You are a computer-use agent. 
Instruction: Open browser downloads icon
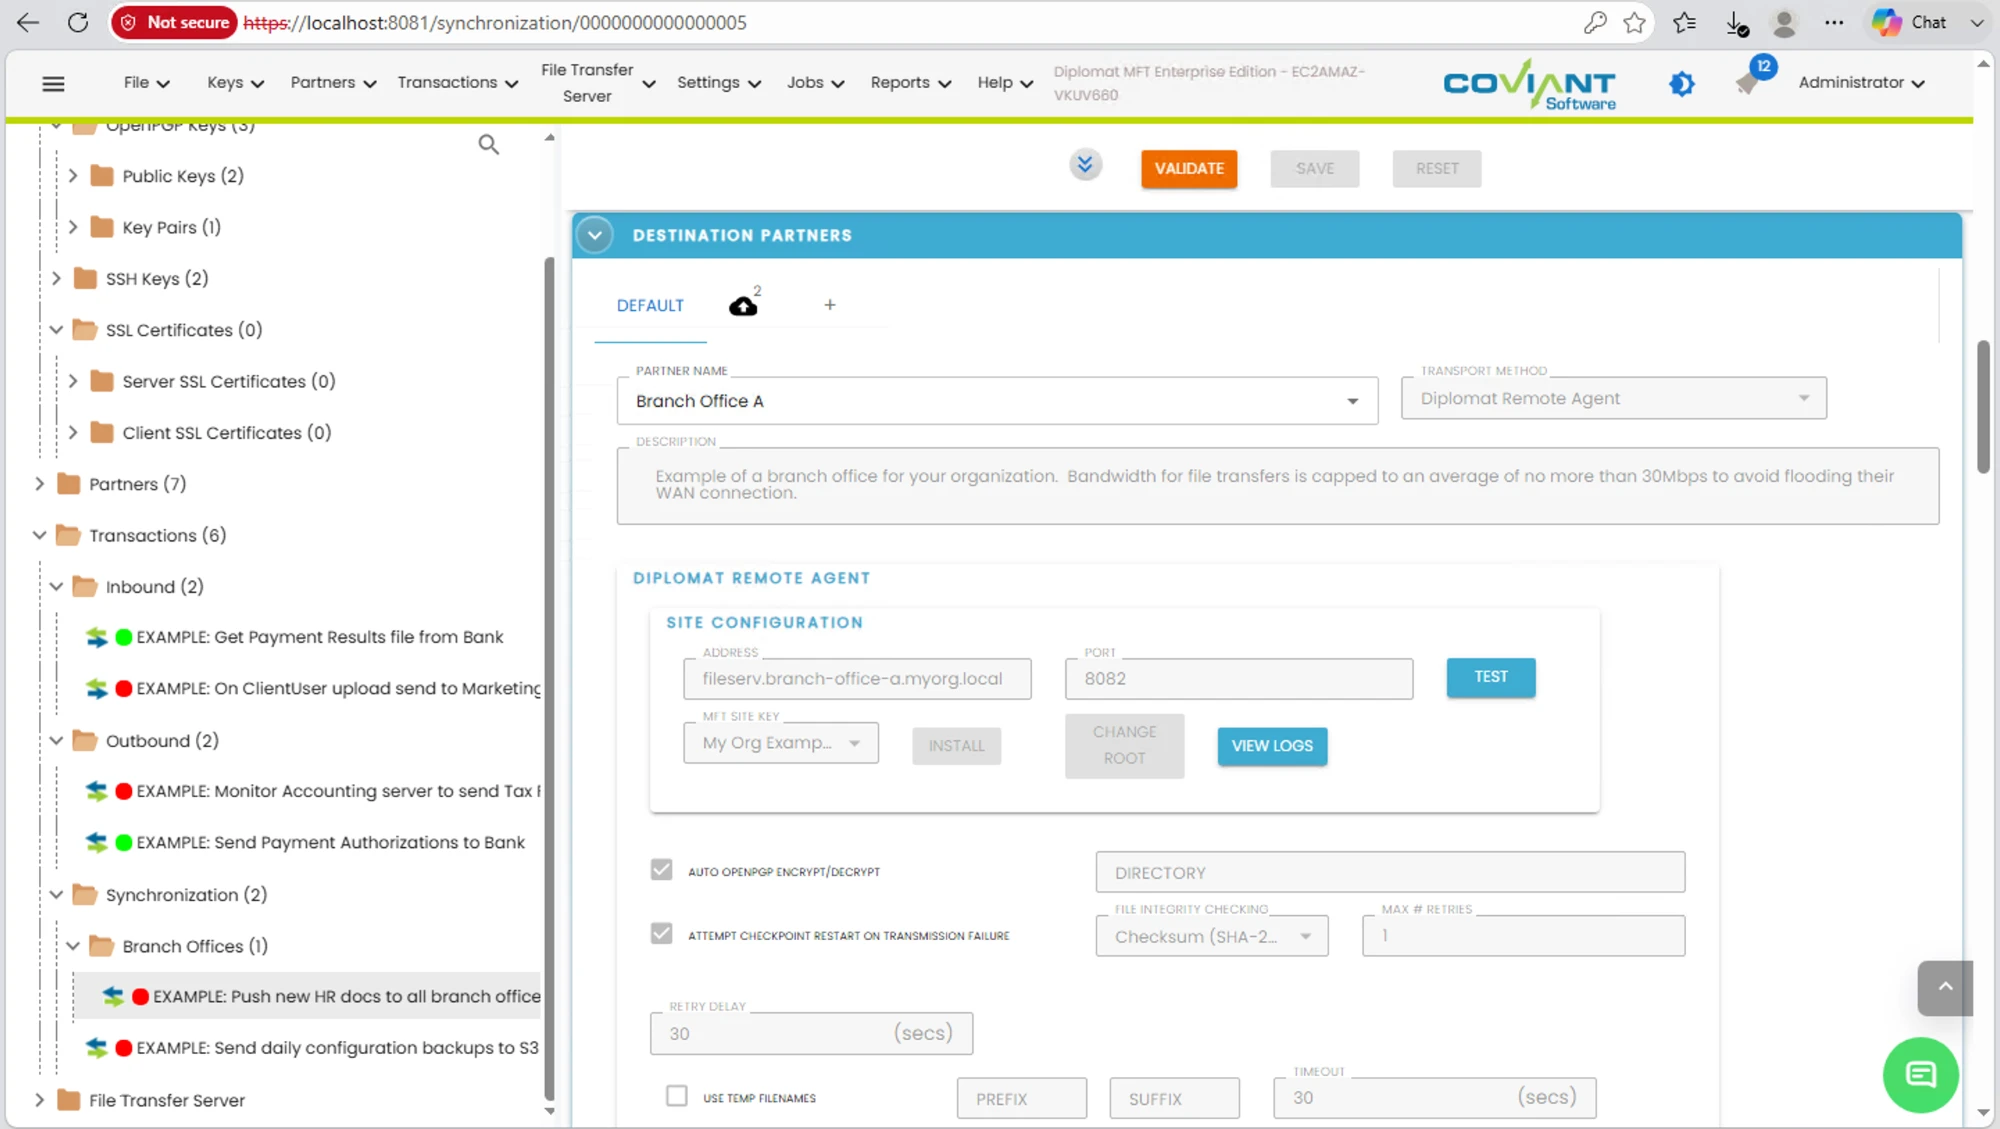coord(1737,22)
